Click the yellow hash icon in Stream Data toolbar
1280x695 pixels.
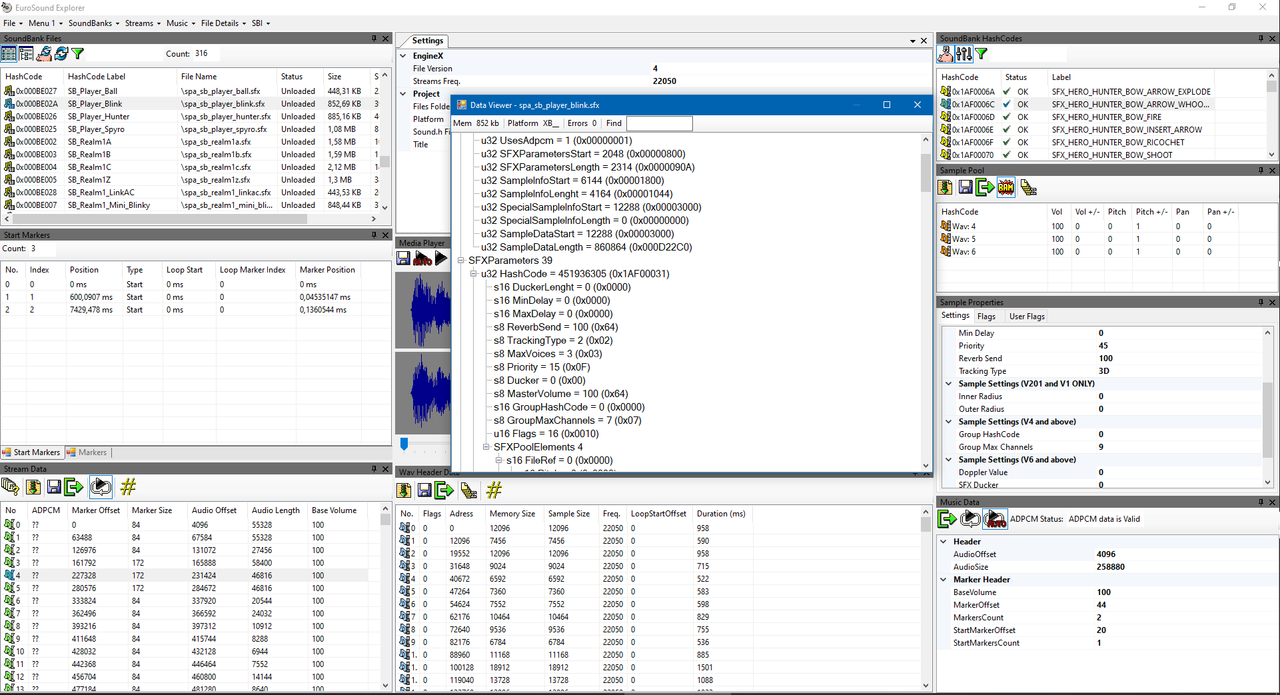pyautogui.click(x=128, y=487)
